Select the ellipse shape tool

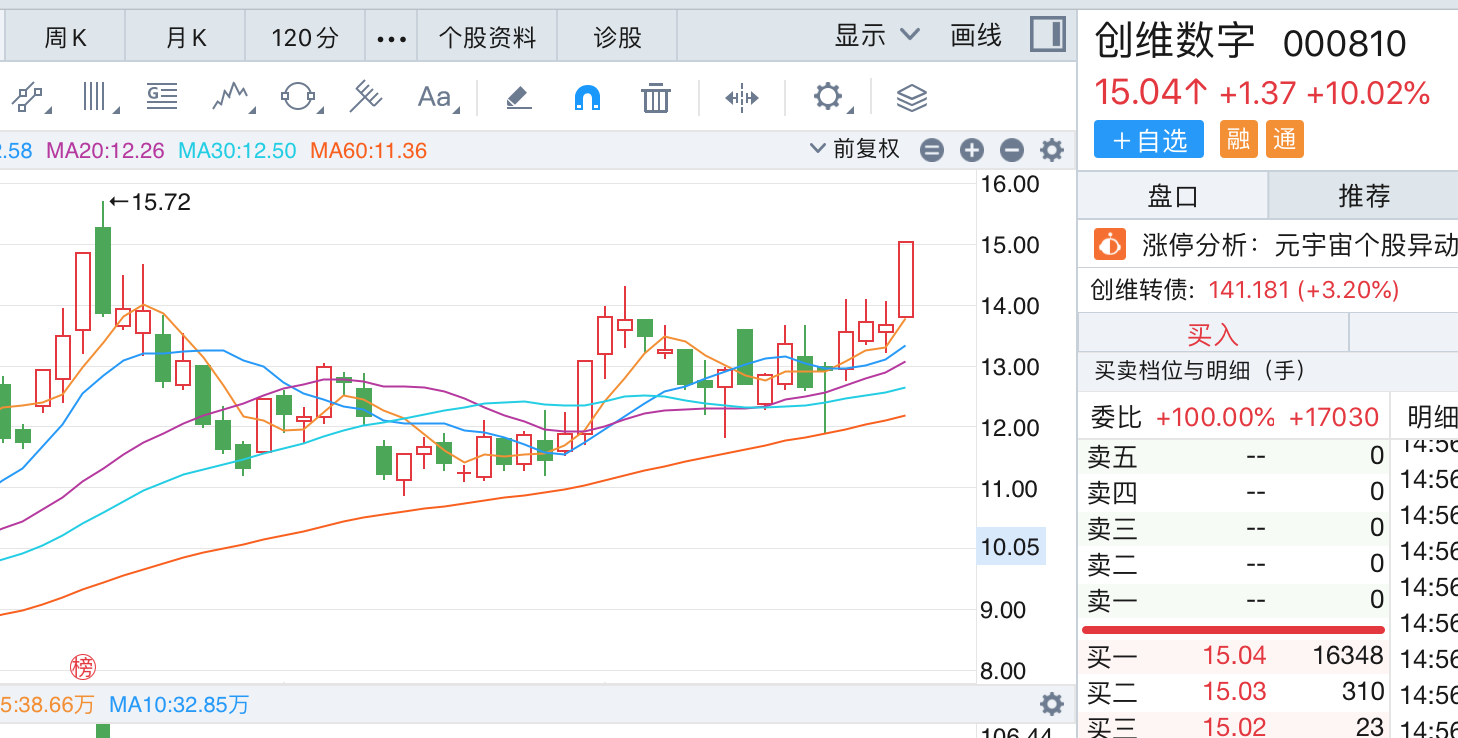(298, 97)
